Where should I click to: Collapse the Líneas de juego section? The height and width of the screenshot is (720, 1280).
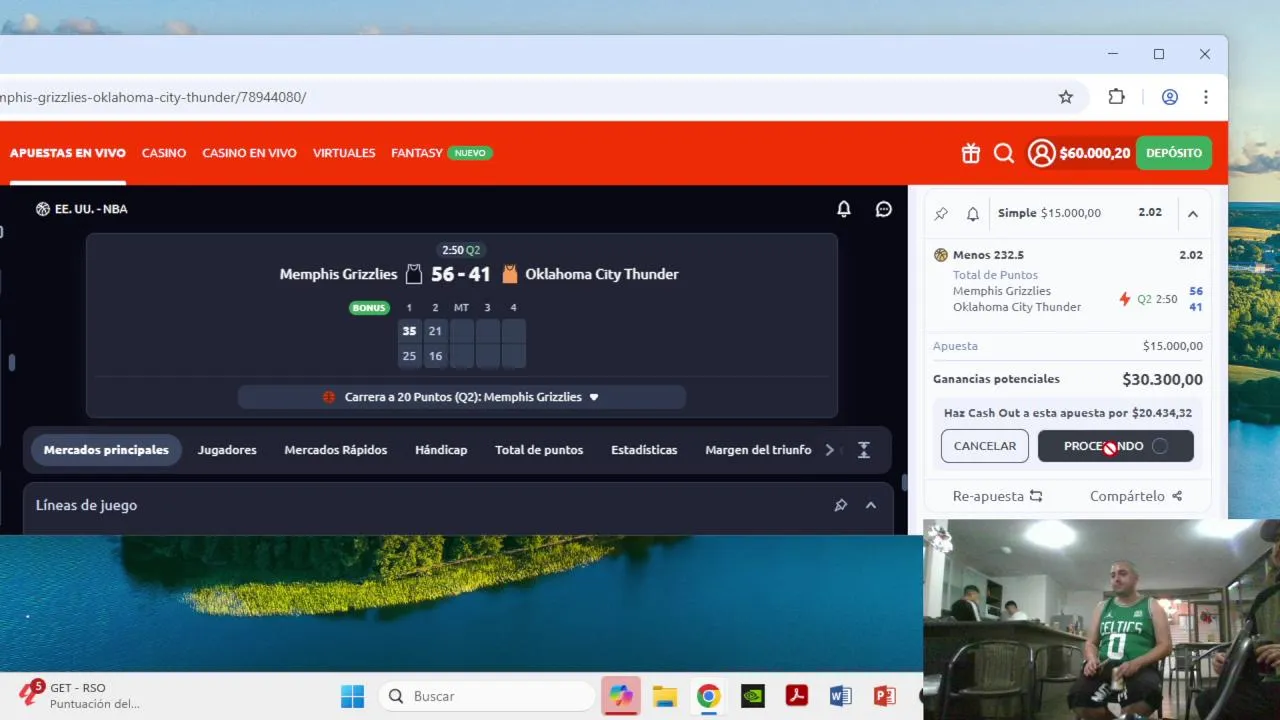click(x=871, y=505)
